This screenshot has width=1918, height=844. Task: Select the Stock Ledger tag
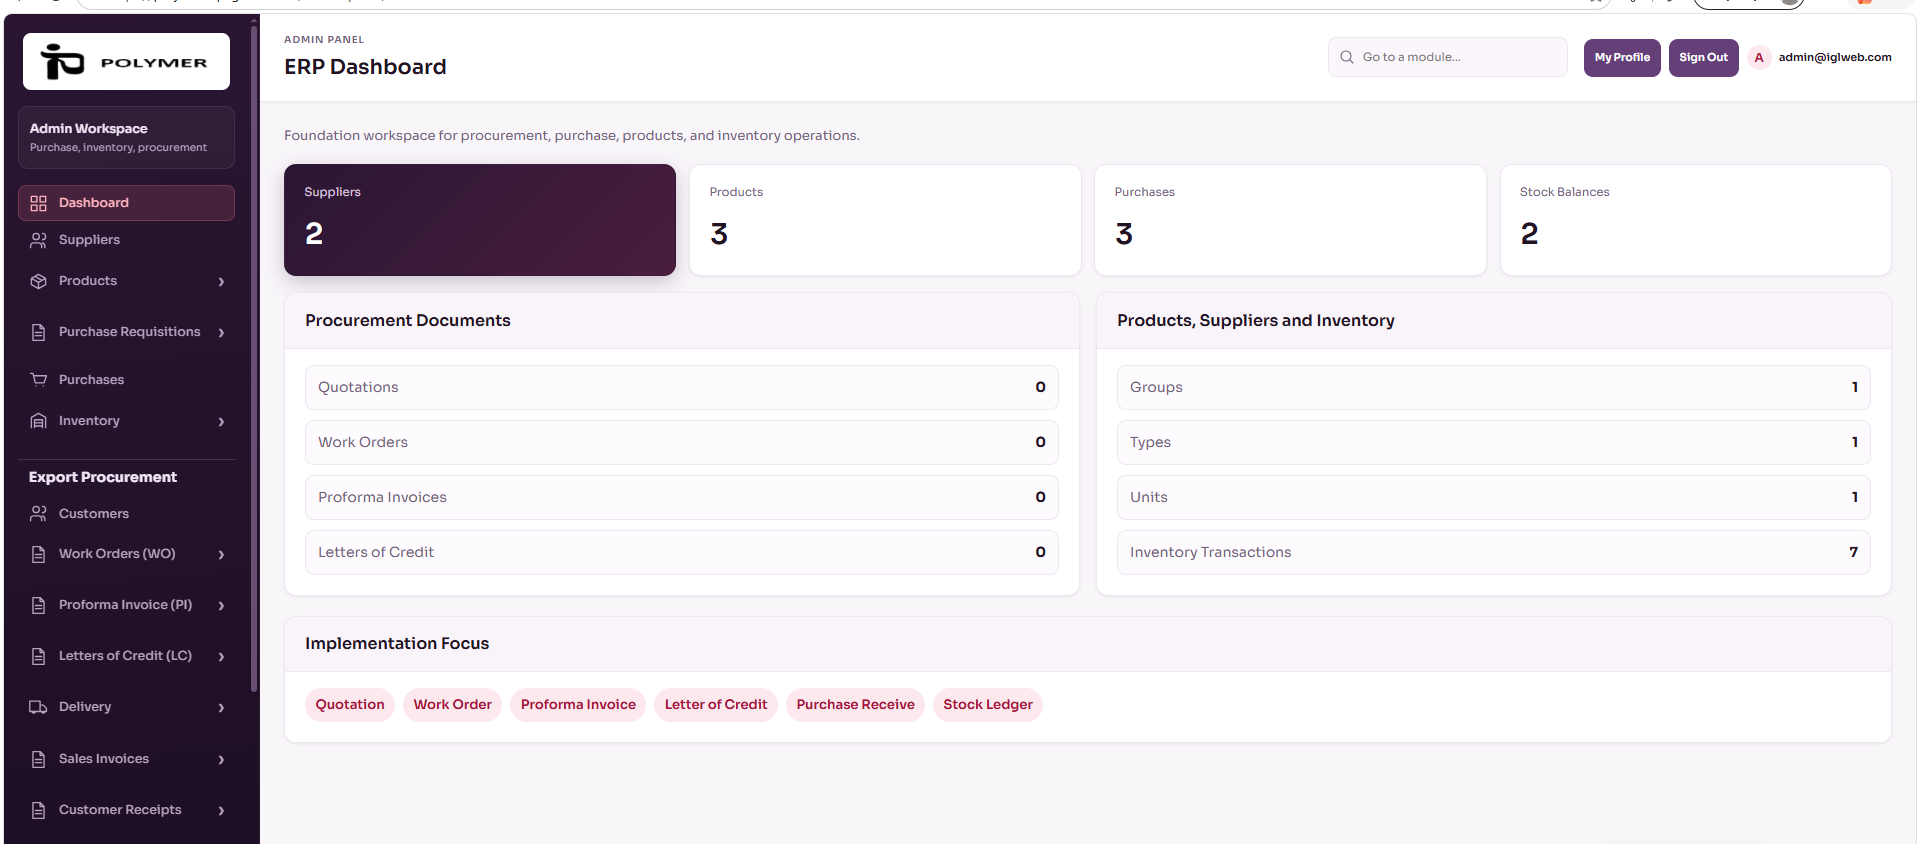pos(988,705)
